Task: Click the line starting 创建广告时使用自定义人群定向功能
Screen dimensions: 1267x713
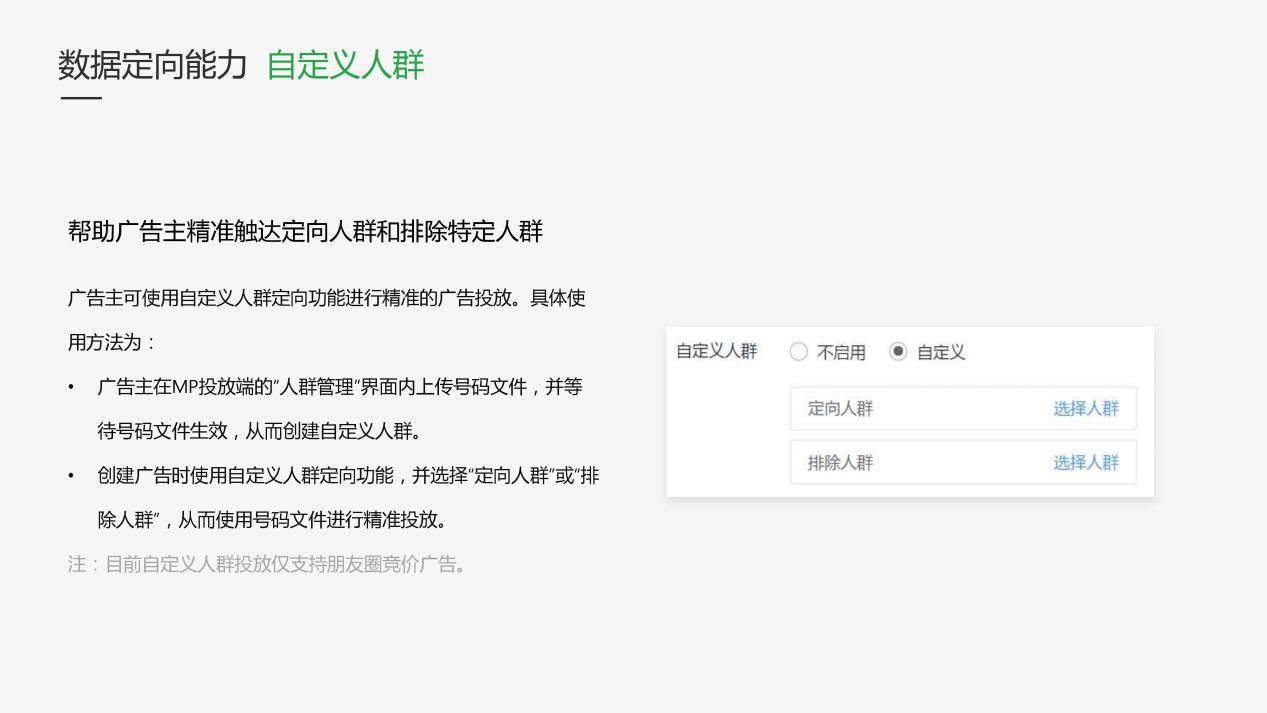Action: click(348, 476)
